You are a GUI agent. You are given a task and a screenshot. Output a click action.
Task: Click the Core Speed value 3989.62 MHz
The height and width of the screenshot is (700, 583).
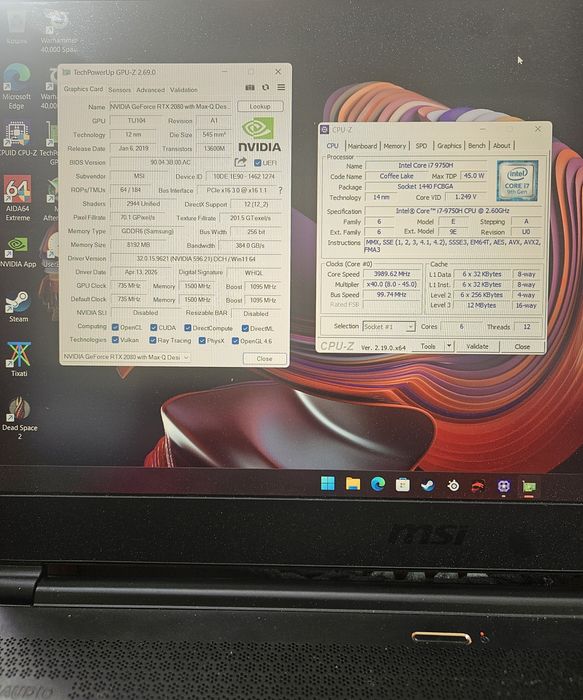tap(392, 274)
